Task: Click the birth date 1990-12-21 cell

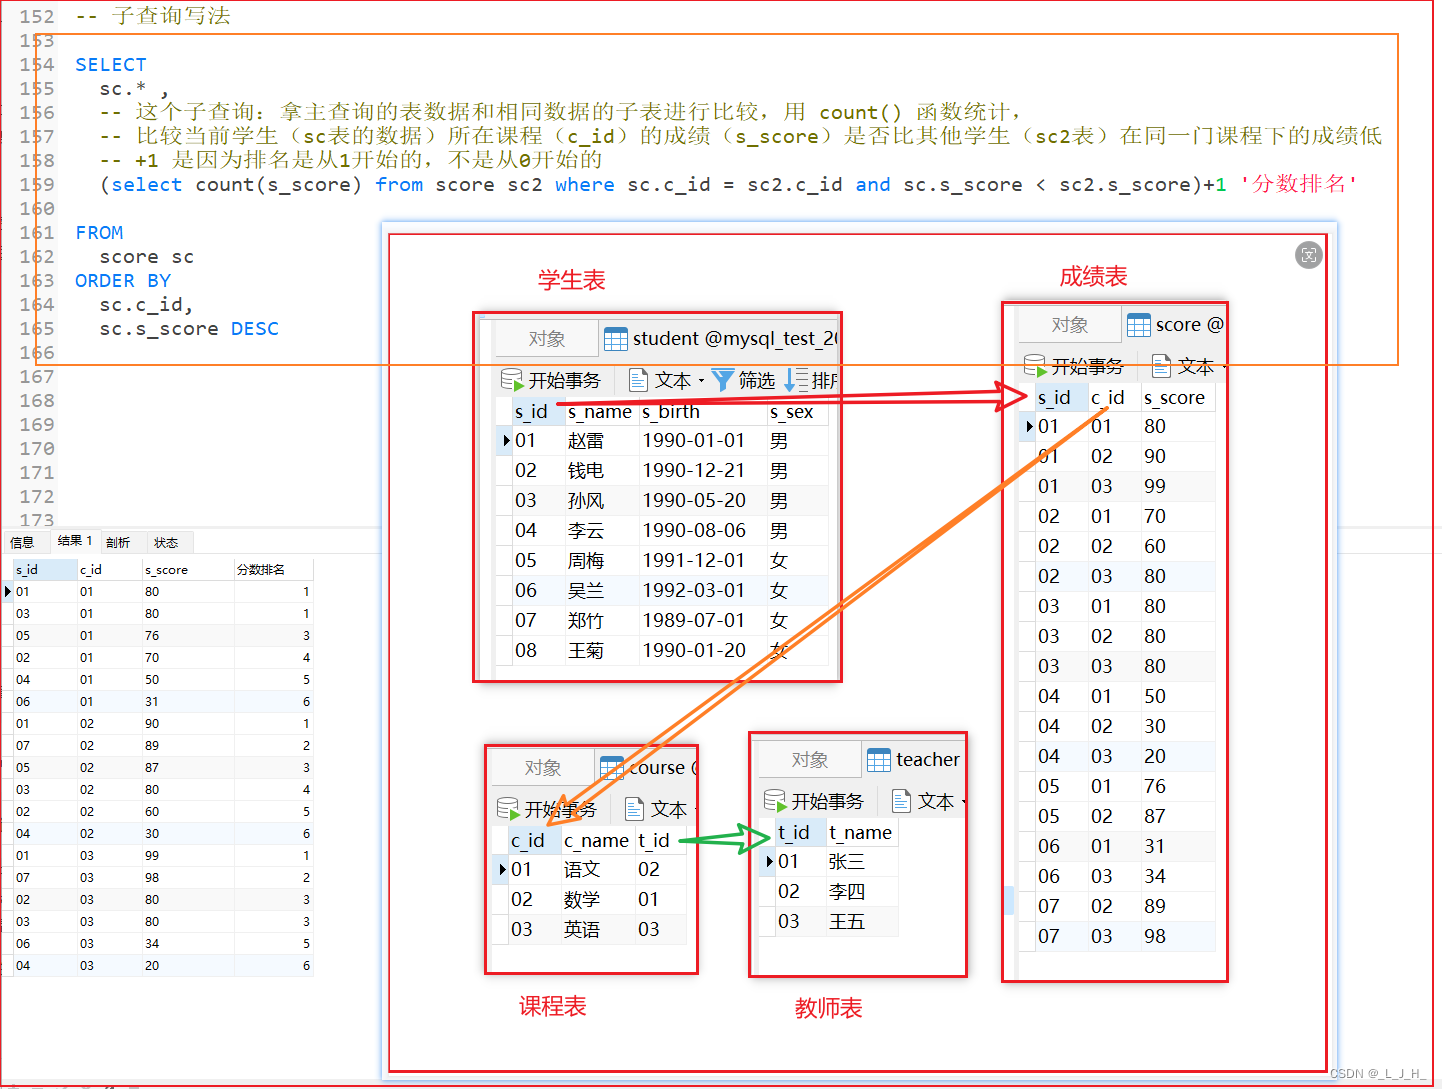Action: [703, 471]
